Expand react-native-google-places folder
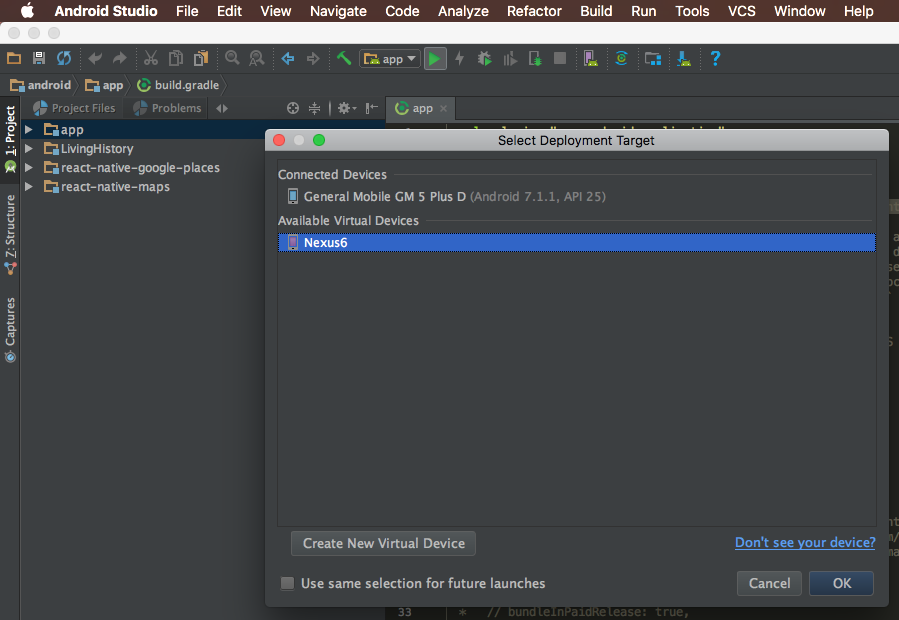This screenshot has width=899, height=620. click(x=29, y=167)
